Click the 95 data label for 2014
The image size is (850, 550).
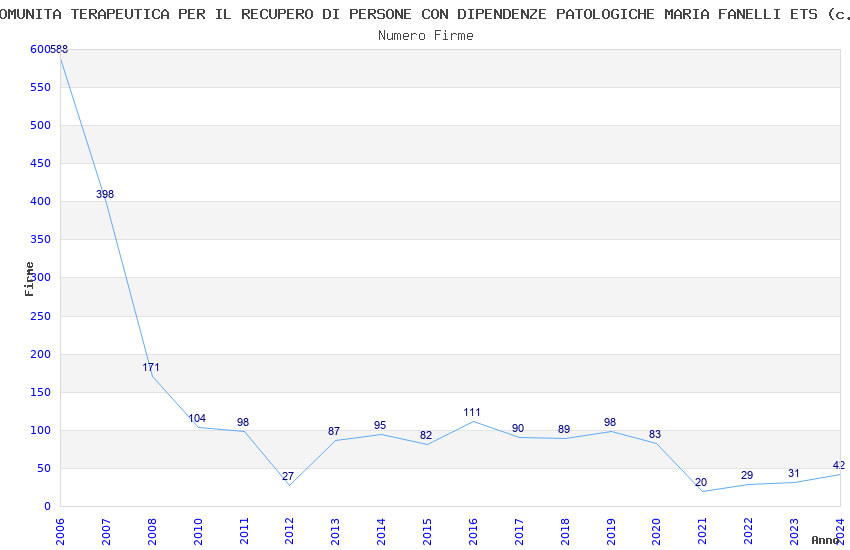(380, 425)
